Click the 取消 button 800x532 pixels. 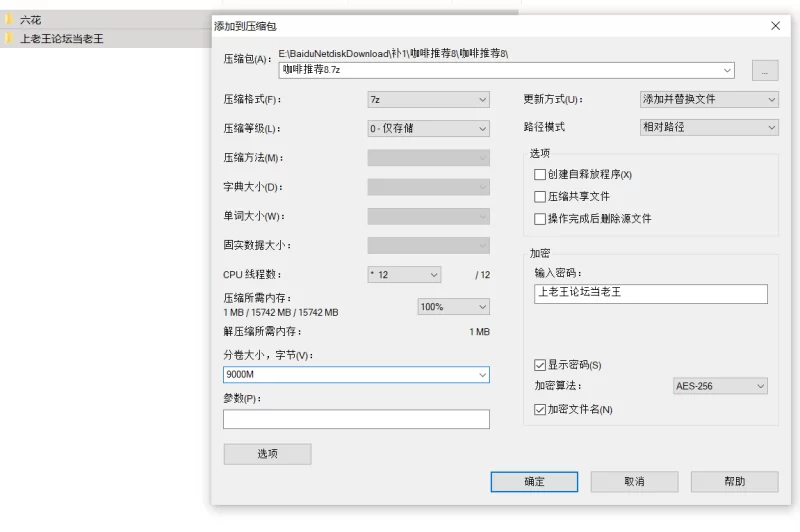tap(634, 482)
